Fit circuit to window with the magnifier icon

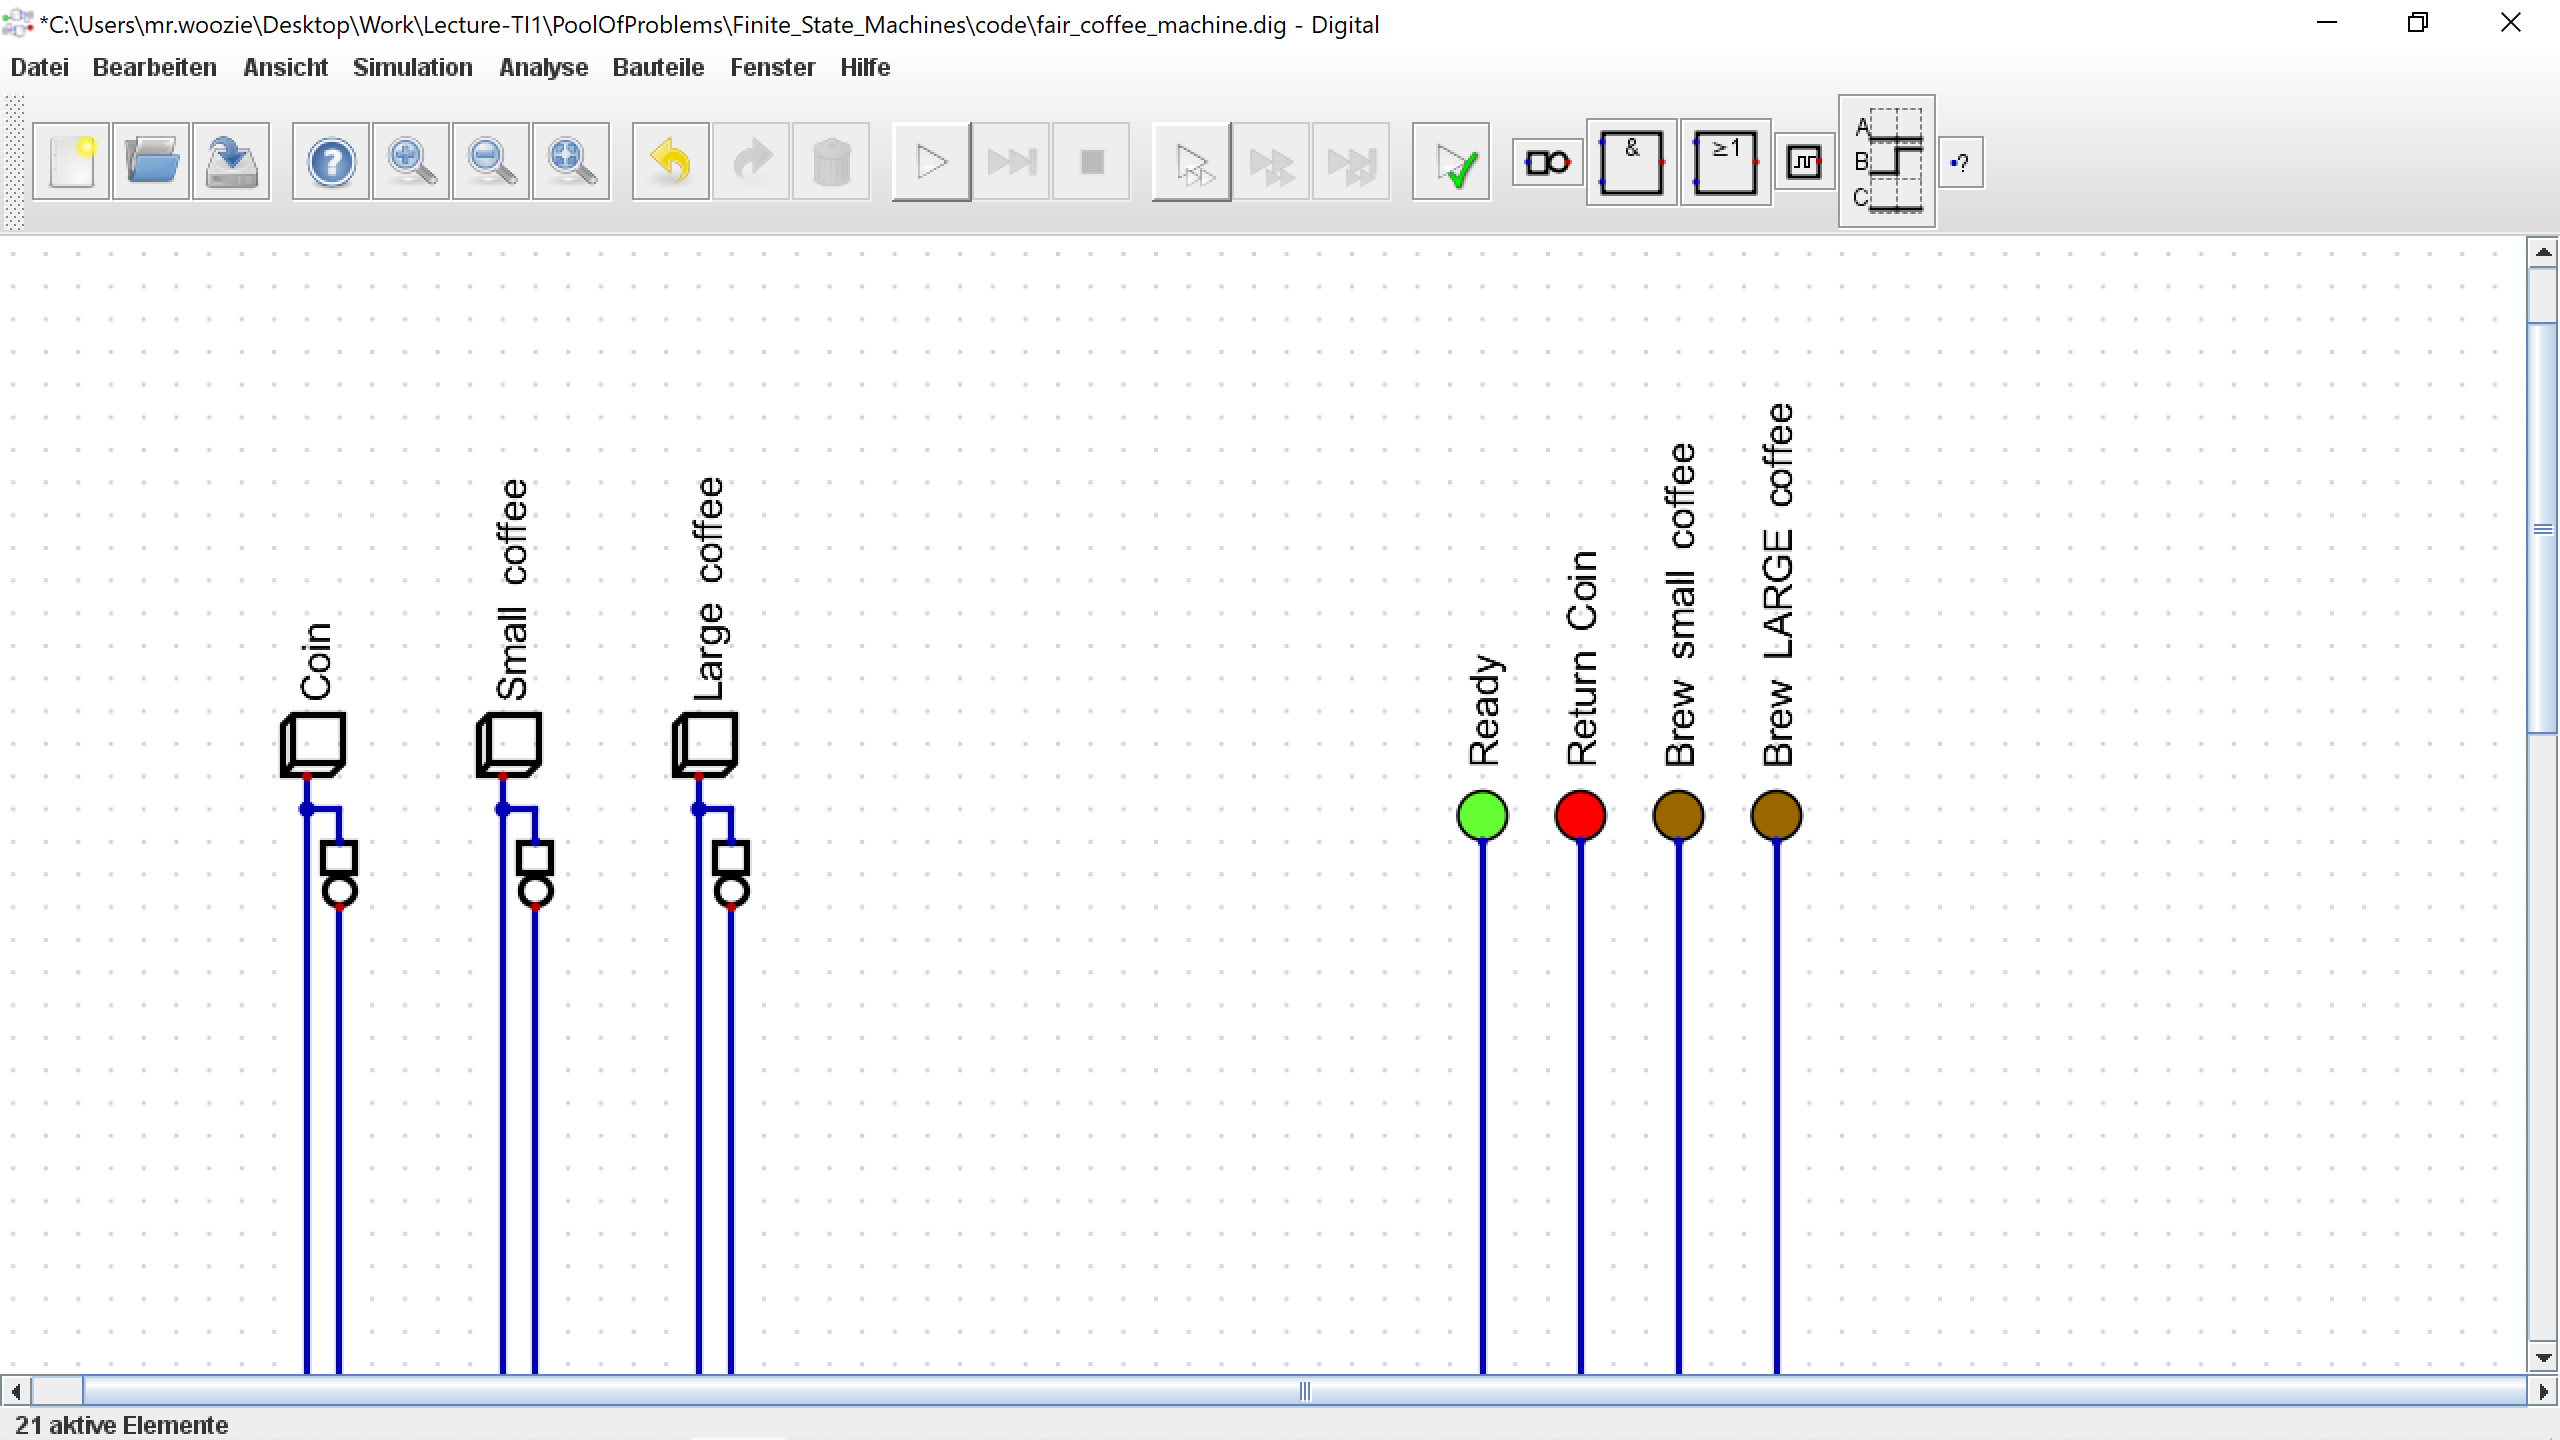[x=571, y=162]
